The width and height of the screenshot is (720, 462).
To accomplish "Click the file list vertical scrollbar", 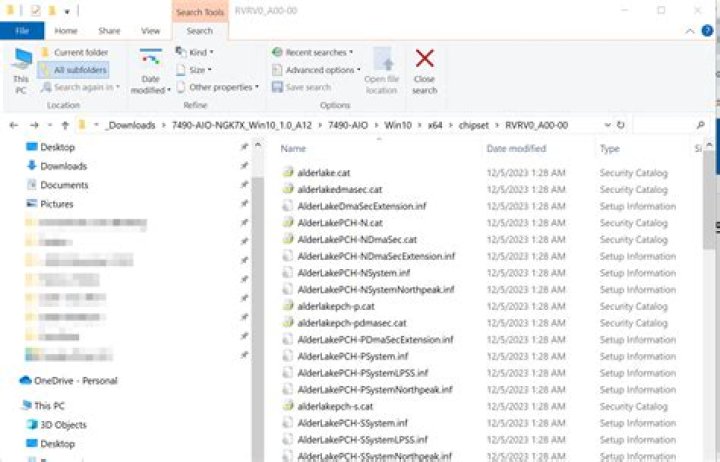I will click(709, 201).
